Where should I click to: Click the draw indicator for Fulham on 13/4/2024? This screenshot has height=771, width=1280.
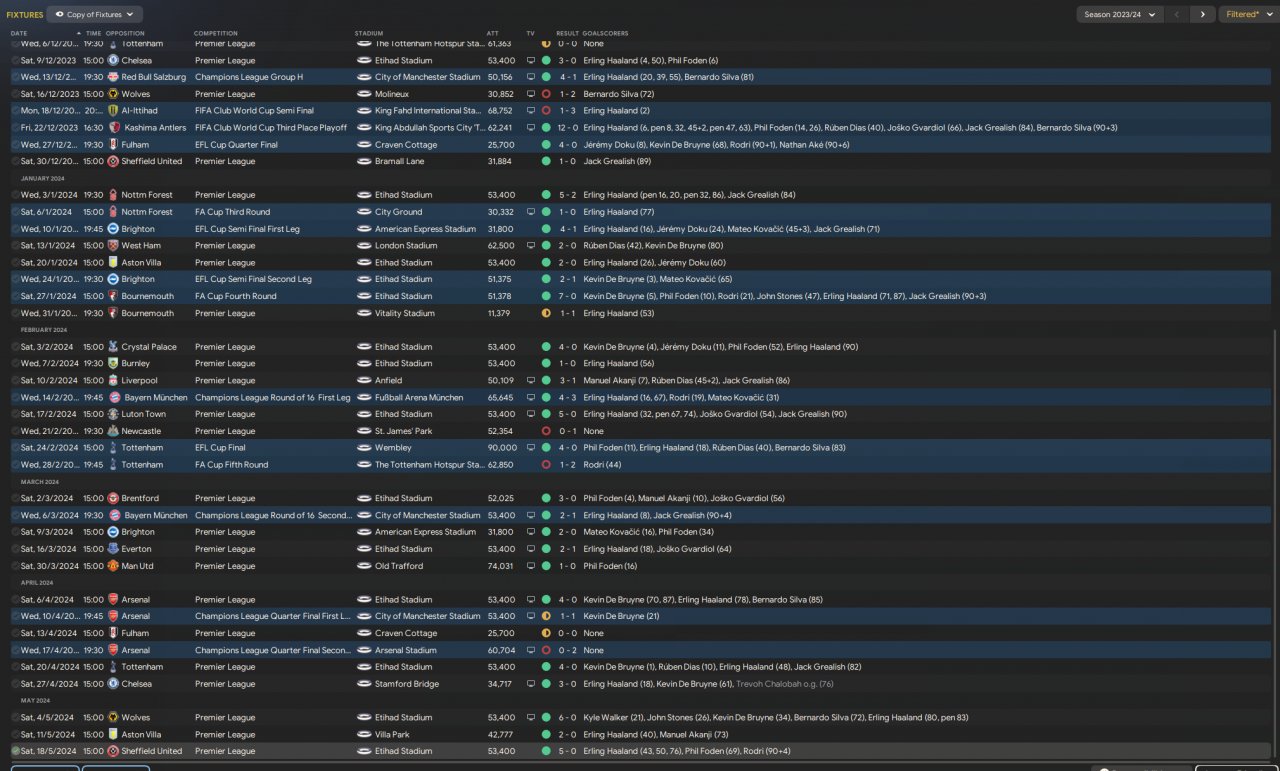[546, 633]
